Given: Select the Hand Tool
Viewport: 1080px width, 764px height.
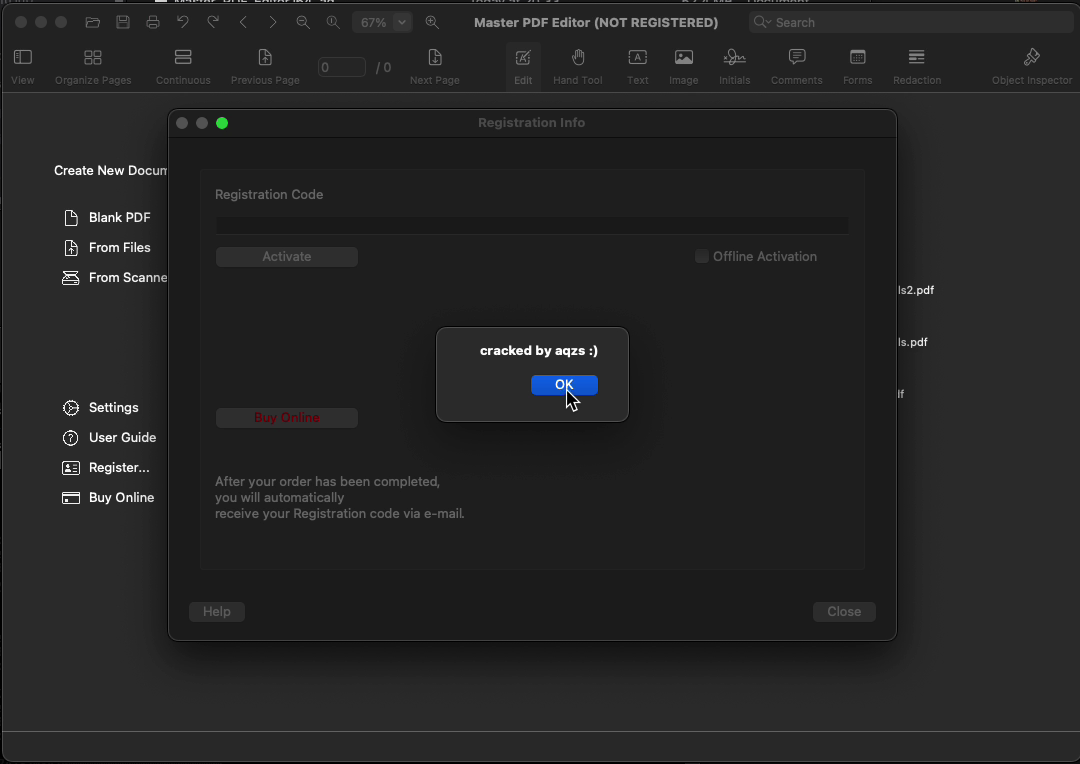Looking at the screenshot, I should (578, 66).
